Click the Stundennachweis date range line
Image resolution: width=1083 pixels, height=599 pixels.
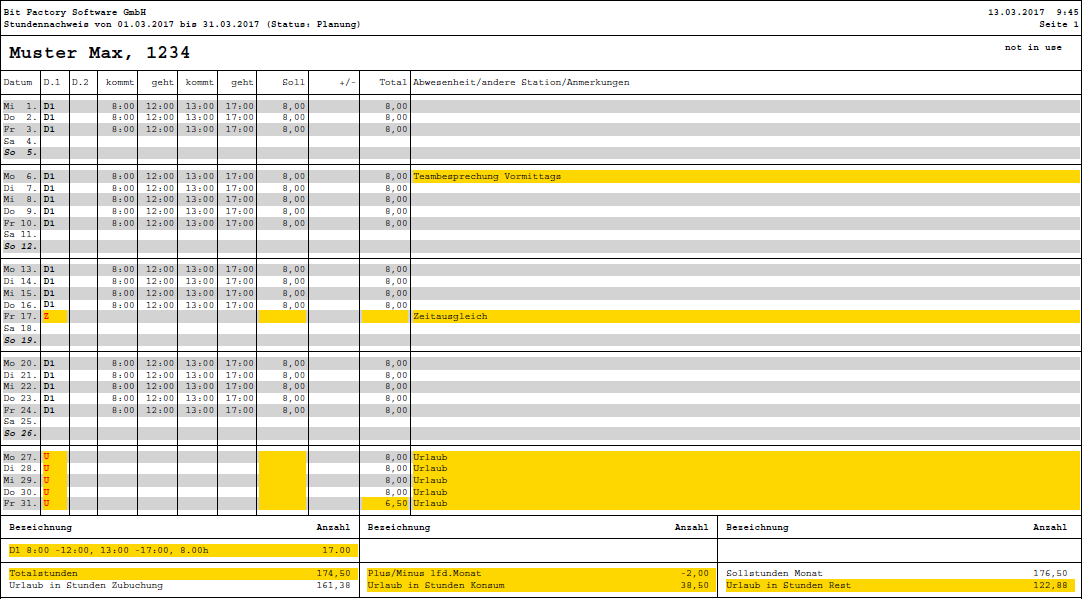click(x=182, y=24)
